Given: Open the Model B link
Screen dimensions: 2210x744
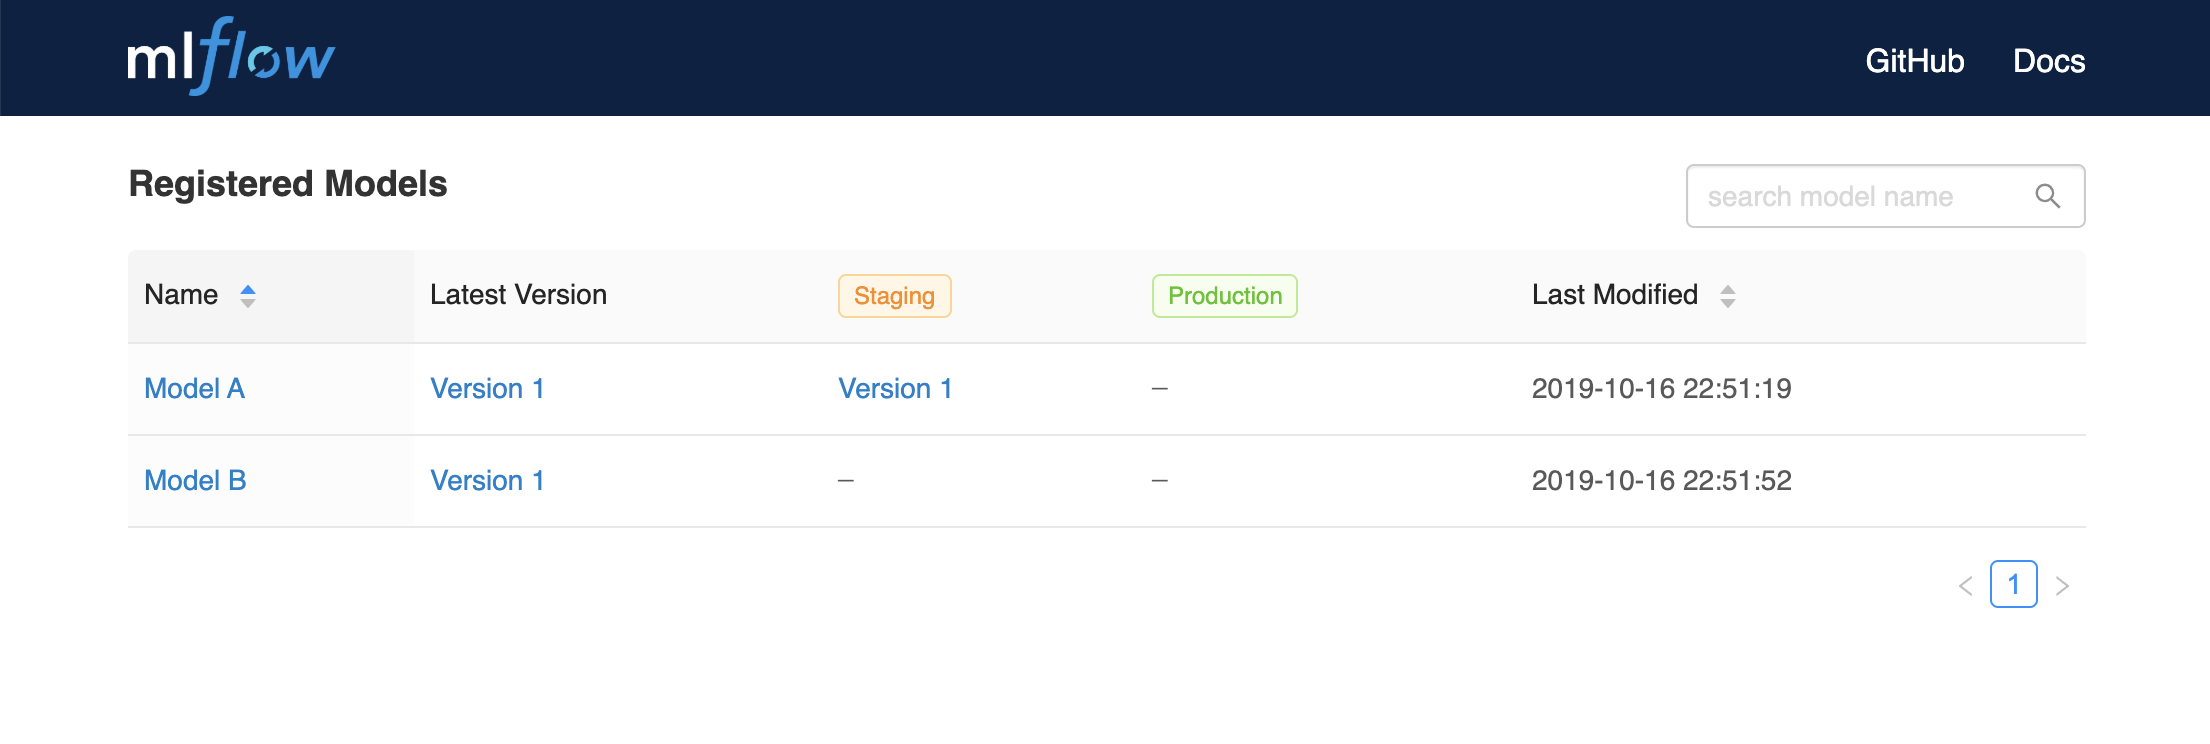Looking at the screenshot, I should click(x=195, y=481).
